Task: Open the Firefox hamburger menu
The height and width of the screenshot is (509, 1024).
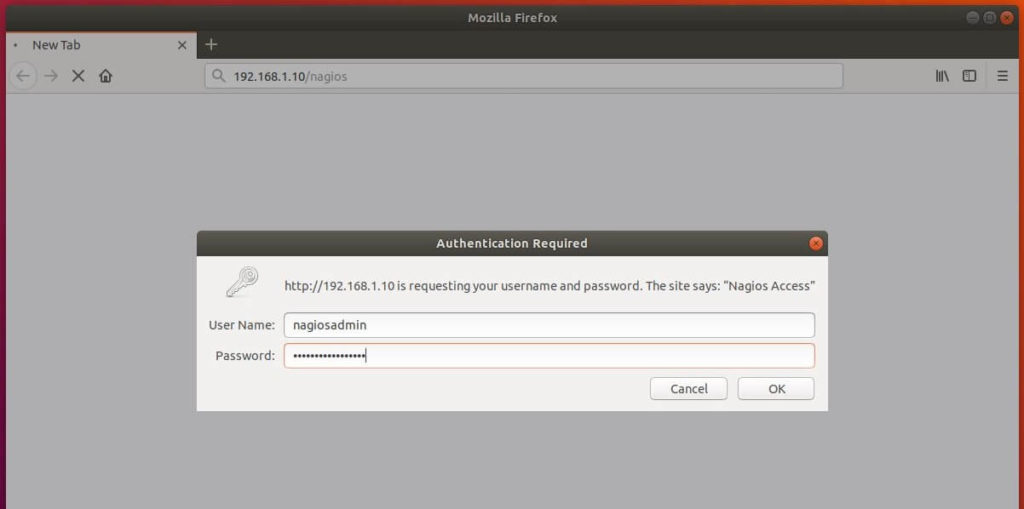Action: click(x=1002, y=76)
